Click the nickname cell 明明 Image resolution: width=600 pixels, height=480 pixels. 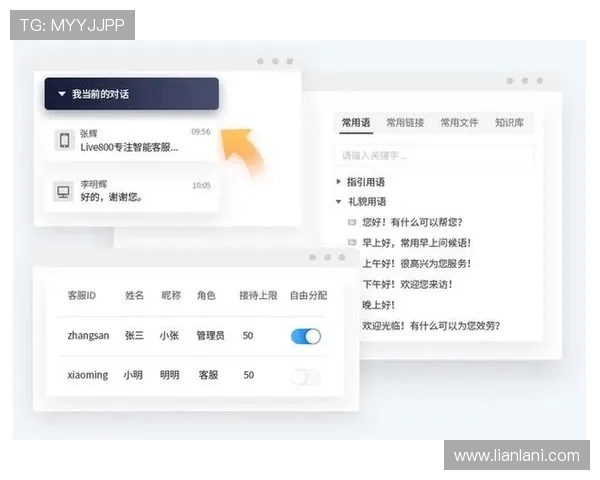tap(170, 375)
